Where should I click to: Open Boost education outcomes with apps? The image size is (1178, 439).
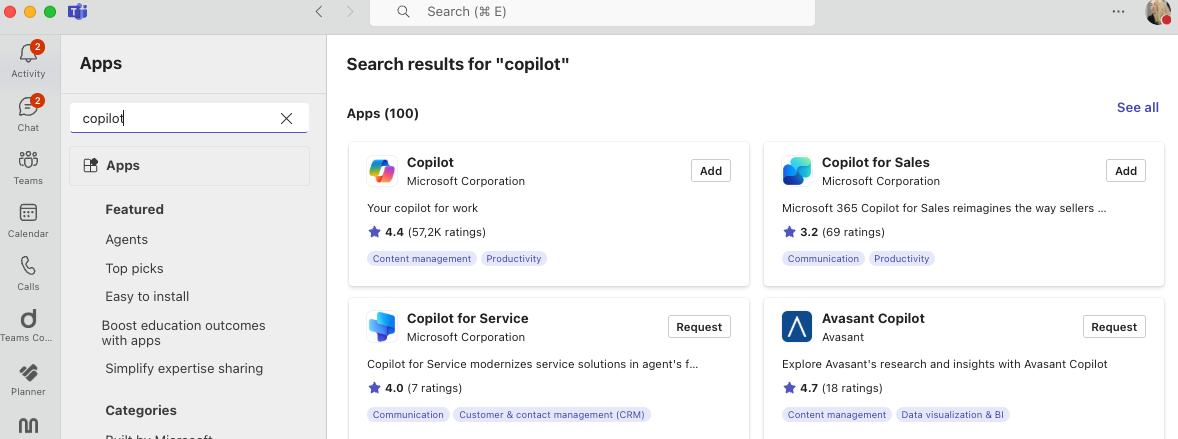pyautogui.click(x=183, y=333)
